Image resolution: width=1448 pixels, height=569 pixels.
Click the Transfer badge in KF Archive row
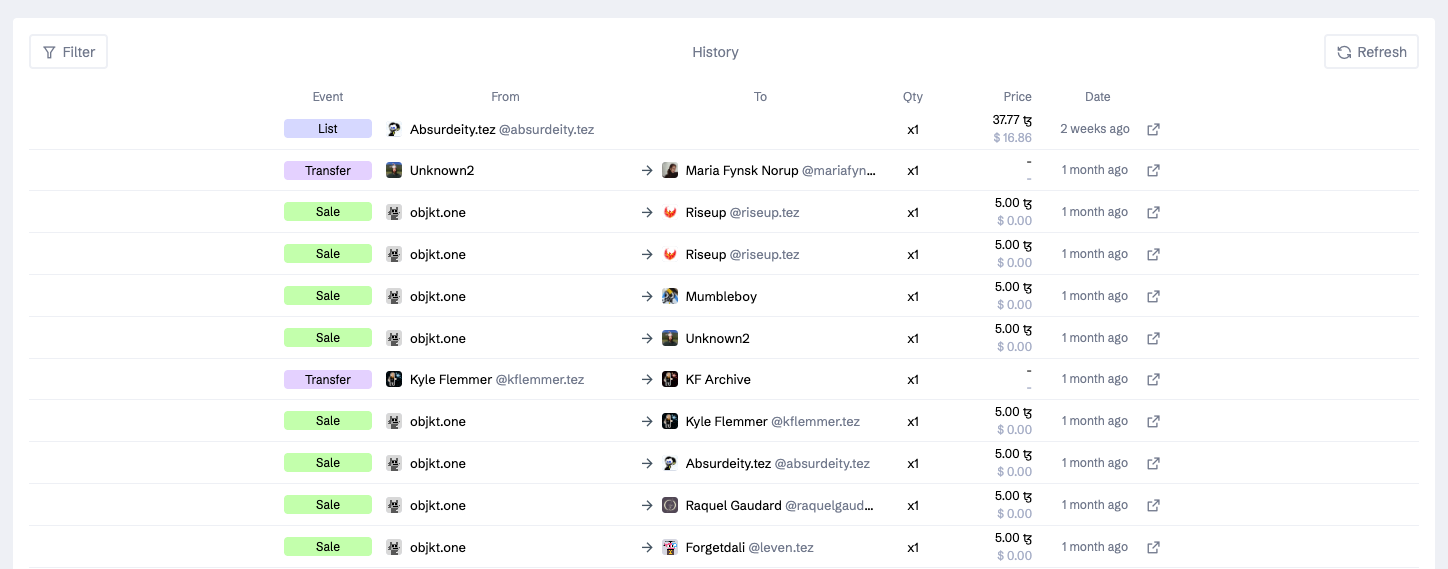pyautogui.click(x=328, y=379)
